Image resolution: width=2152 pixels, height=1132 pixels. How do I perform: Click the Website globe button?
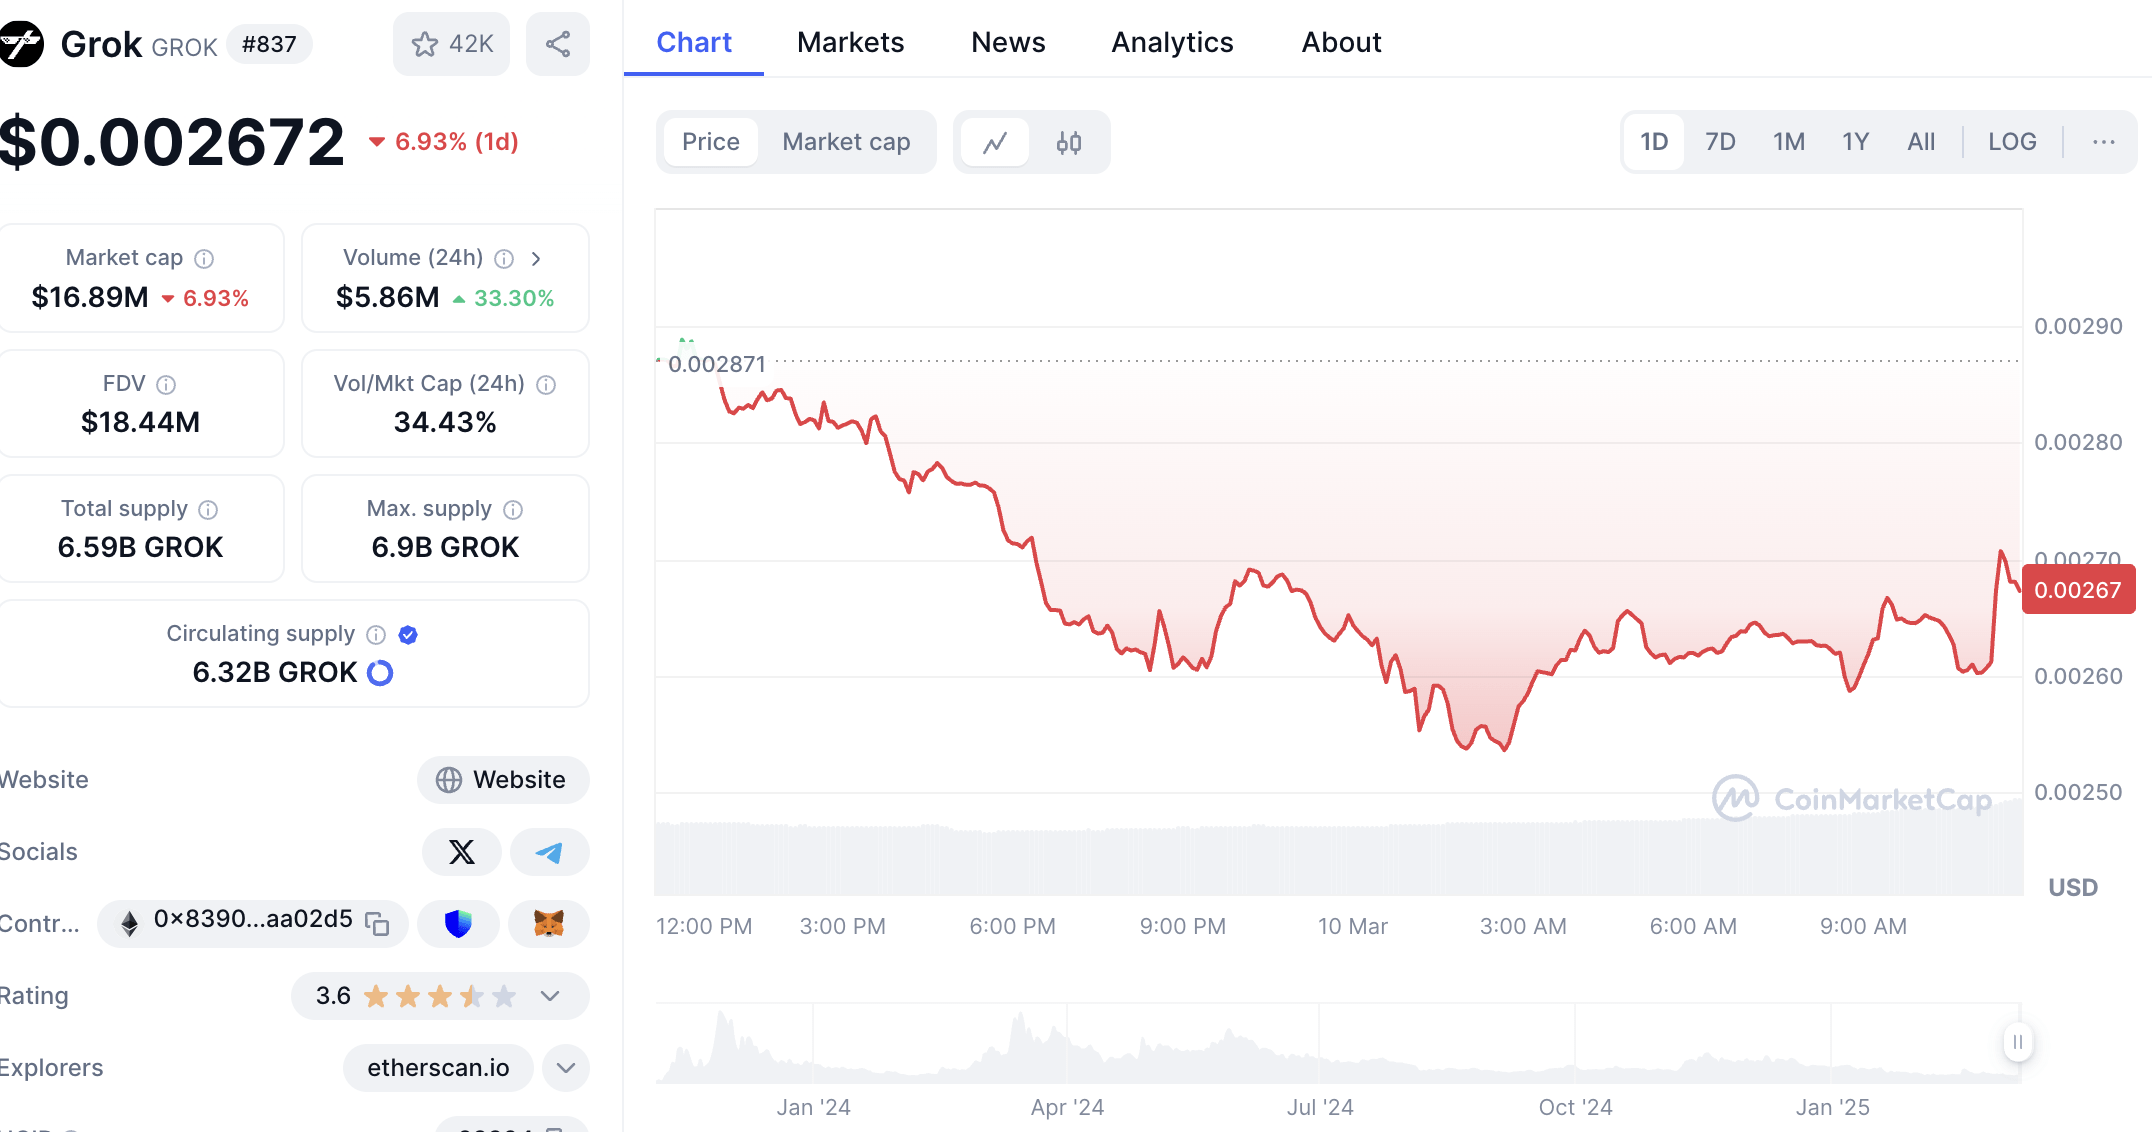point(503,780)
